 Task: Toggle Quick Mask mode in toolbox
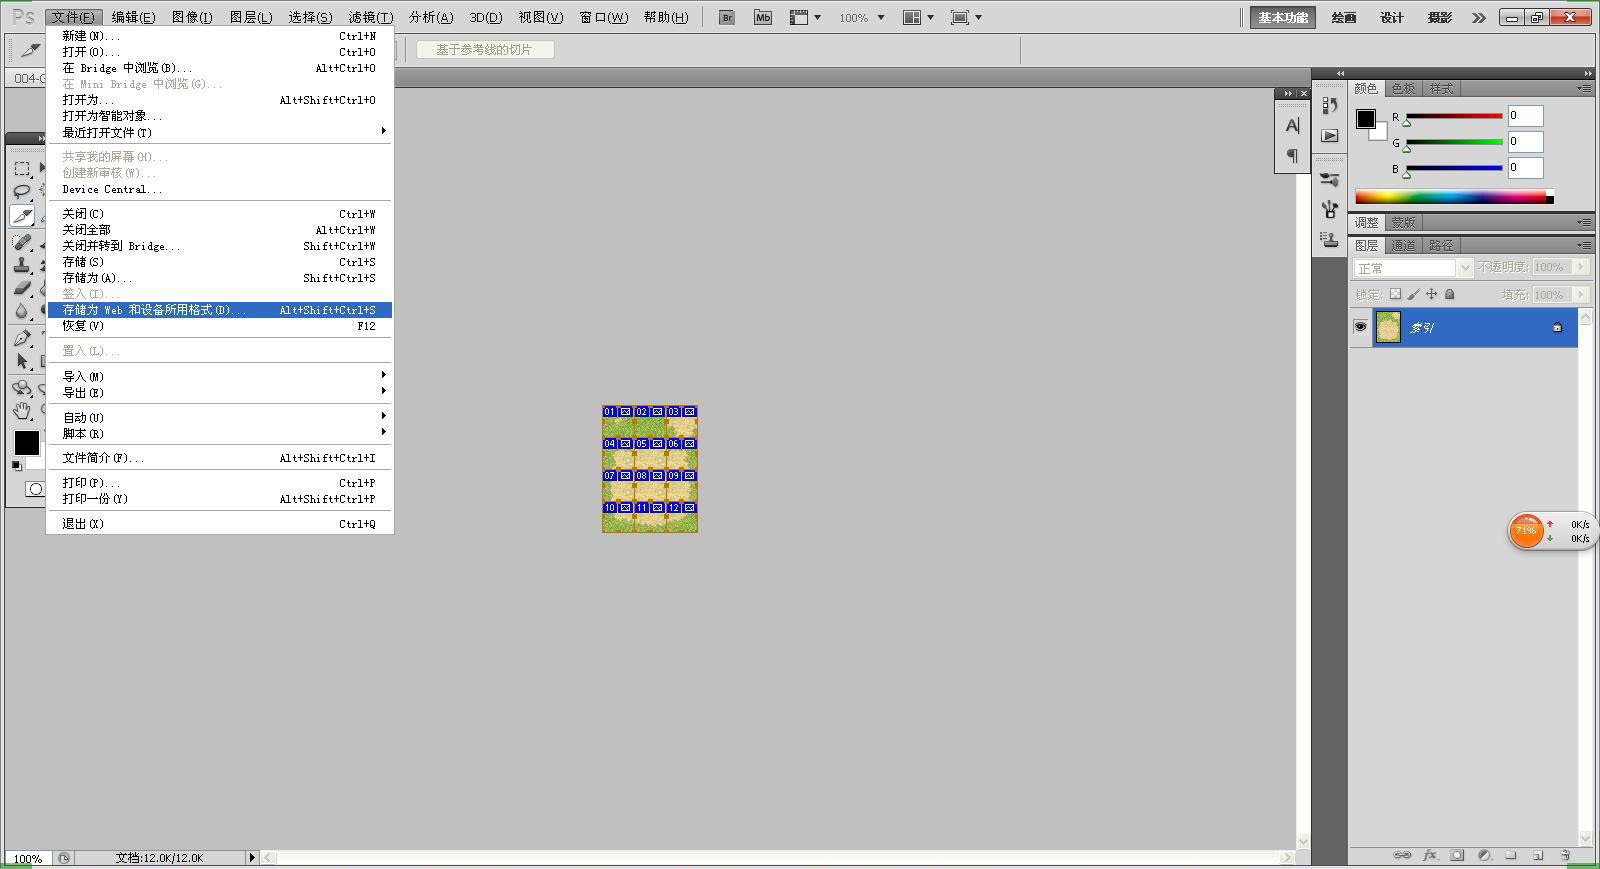click(35, 489)
